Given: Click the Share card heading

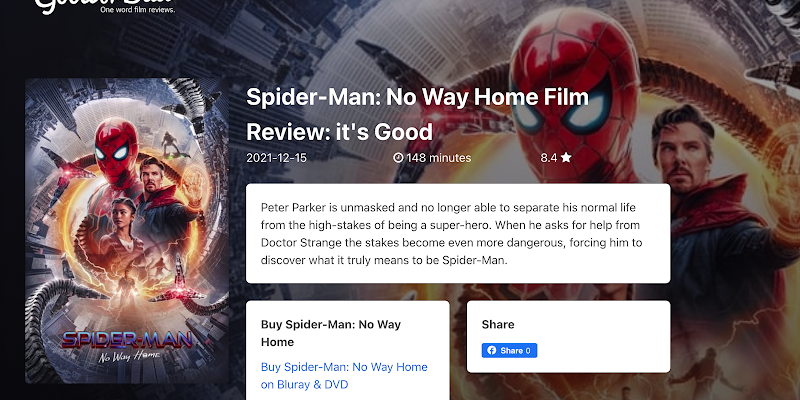Looking at the screenshot, I should pyautogui.click(x=498, y=324).
